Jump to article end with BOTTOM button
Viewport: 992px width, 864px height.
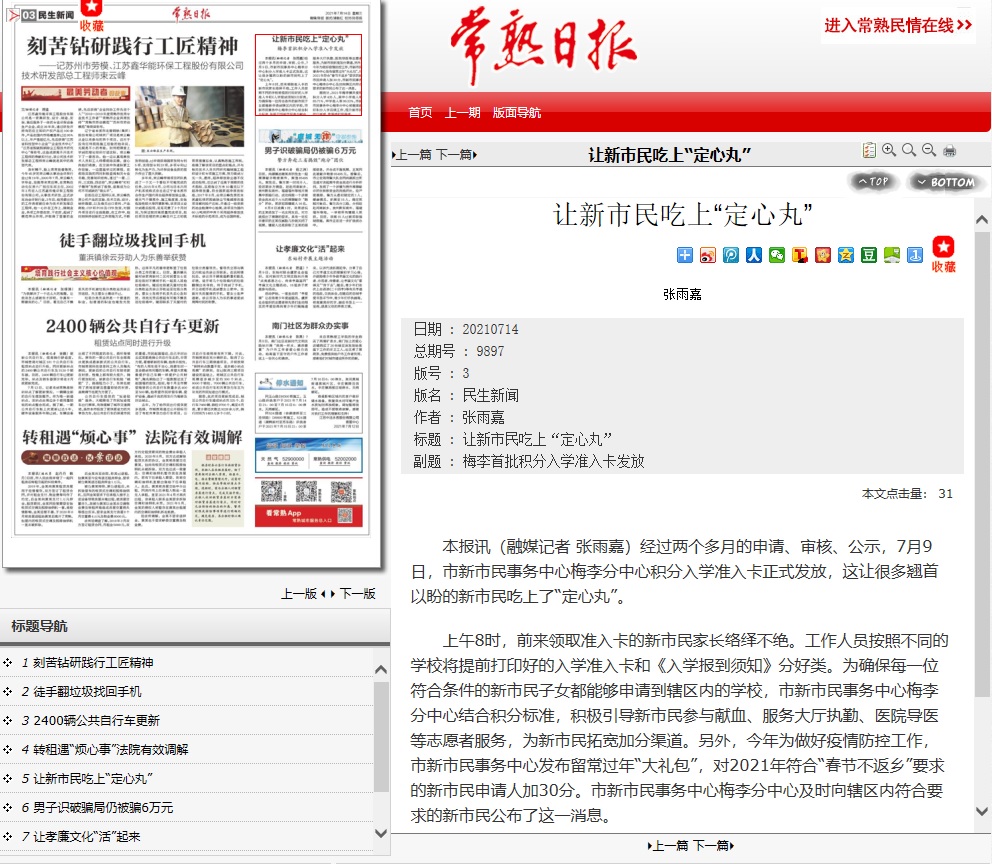946,182
